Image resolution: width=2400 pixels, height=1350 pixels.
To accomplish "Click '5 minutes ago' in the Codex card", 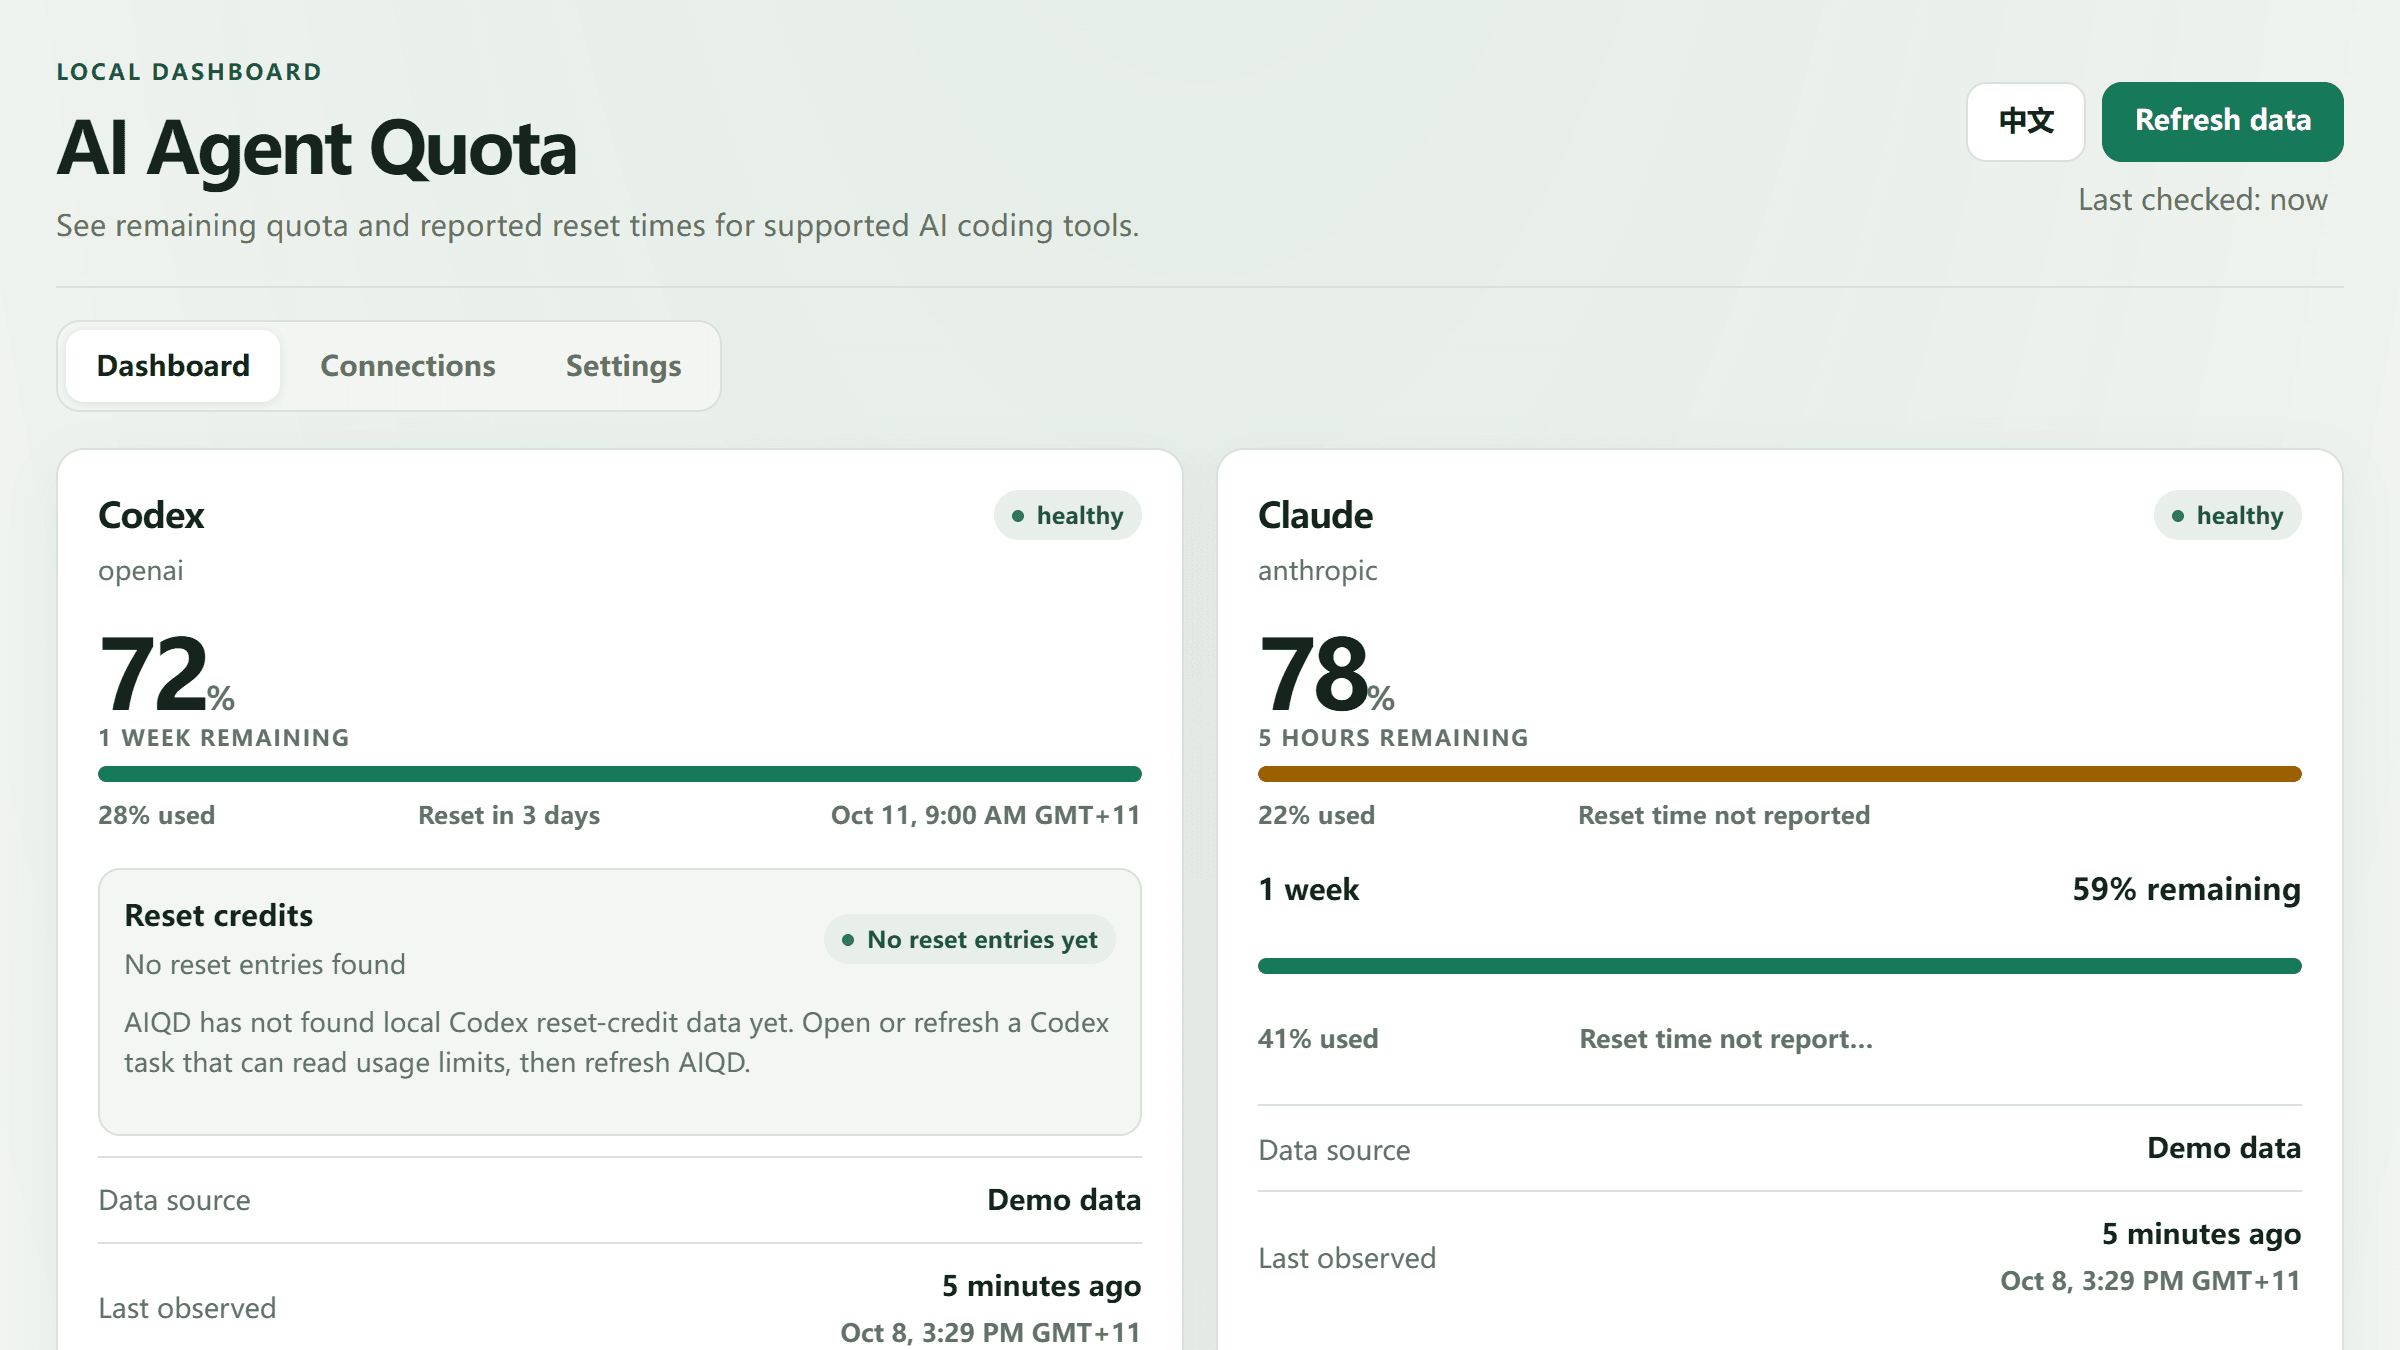I will pyautogui.click(x=1041, y=1286).
